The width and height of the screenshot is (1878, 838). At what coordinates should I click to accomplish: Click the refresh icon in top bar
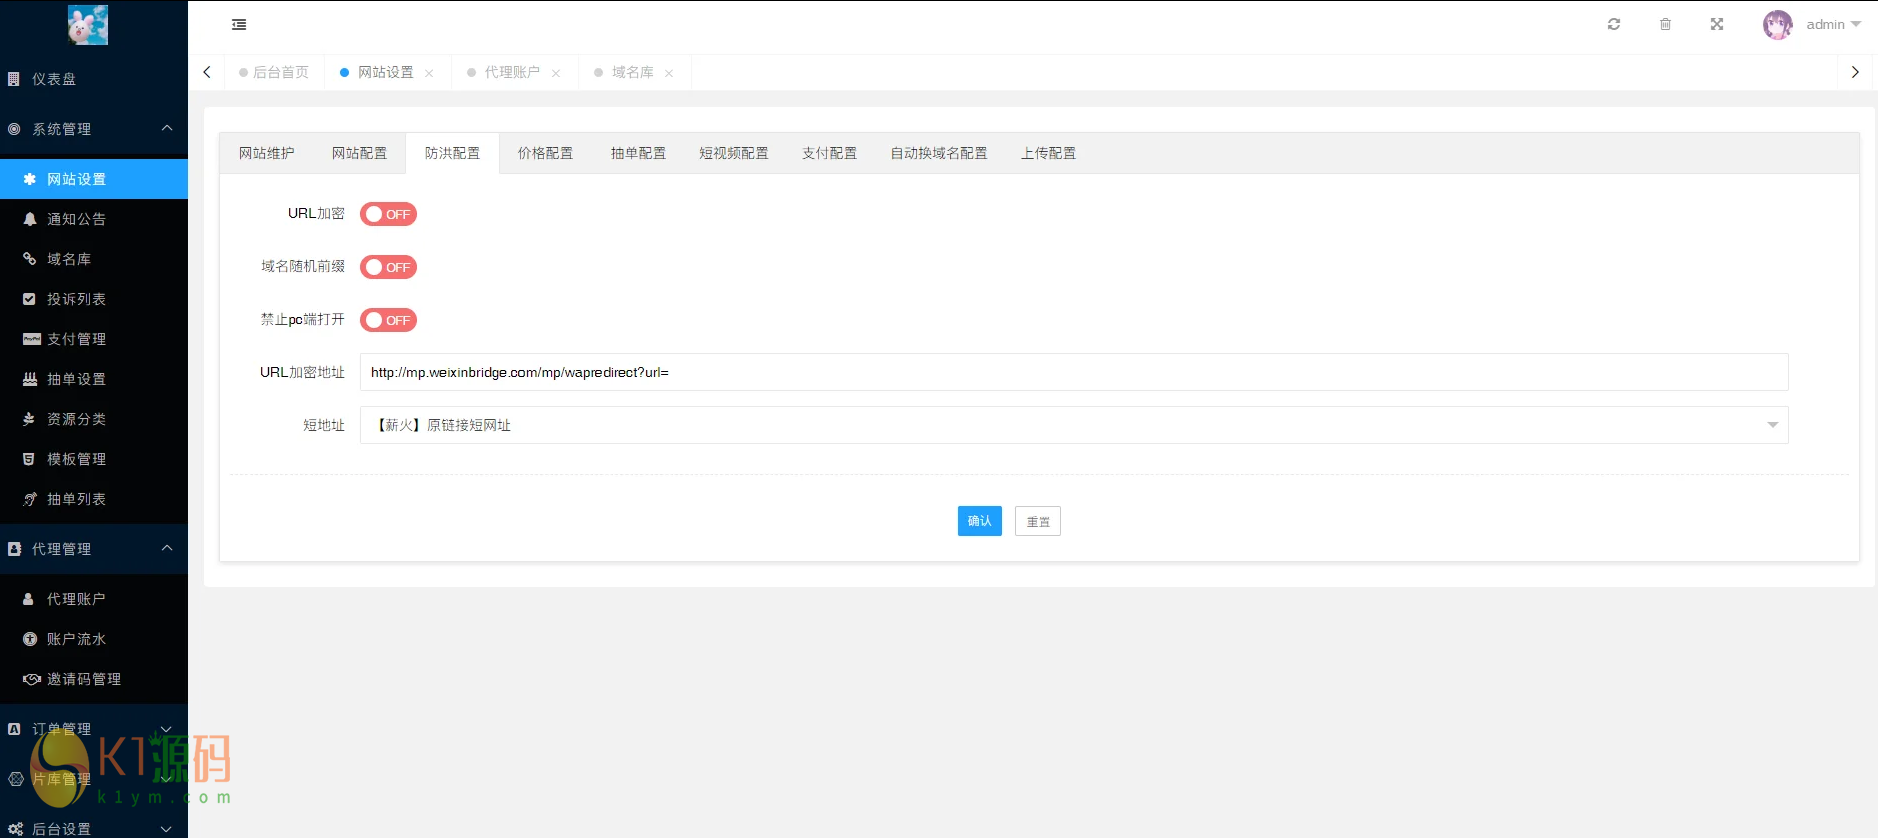(x=1614, y=24)
